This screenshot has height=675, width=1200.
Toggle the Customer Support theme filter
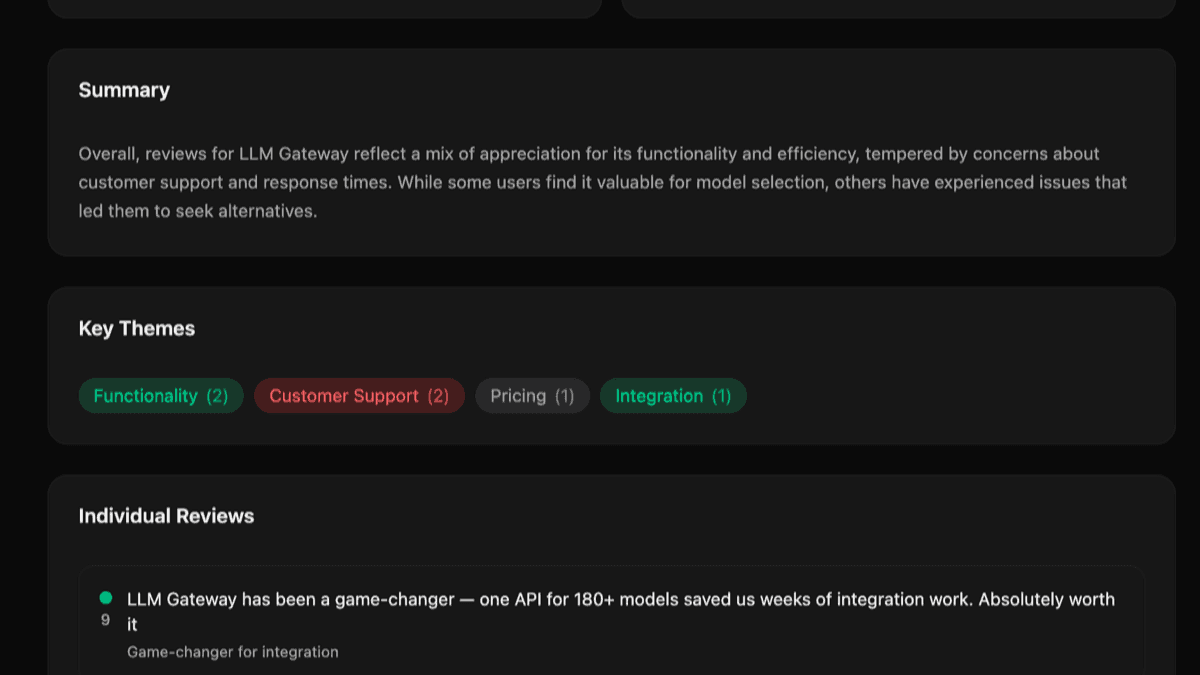[359, 395]
